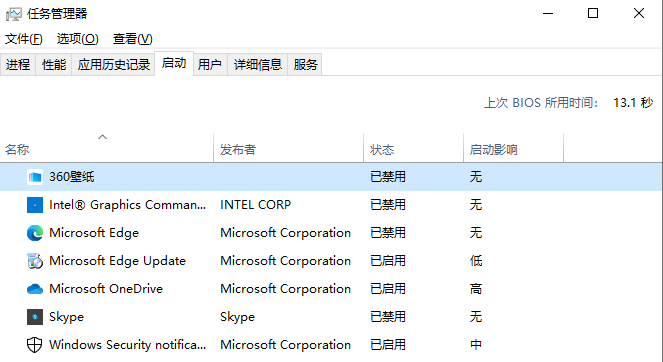This screenshot has height=362, width=663.
Task: Select the Windows Security shield icon
Action: pos(35,345)
